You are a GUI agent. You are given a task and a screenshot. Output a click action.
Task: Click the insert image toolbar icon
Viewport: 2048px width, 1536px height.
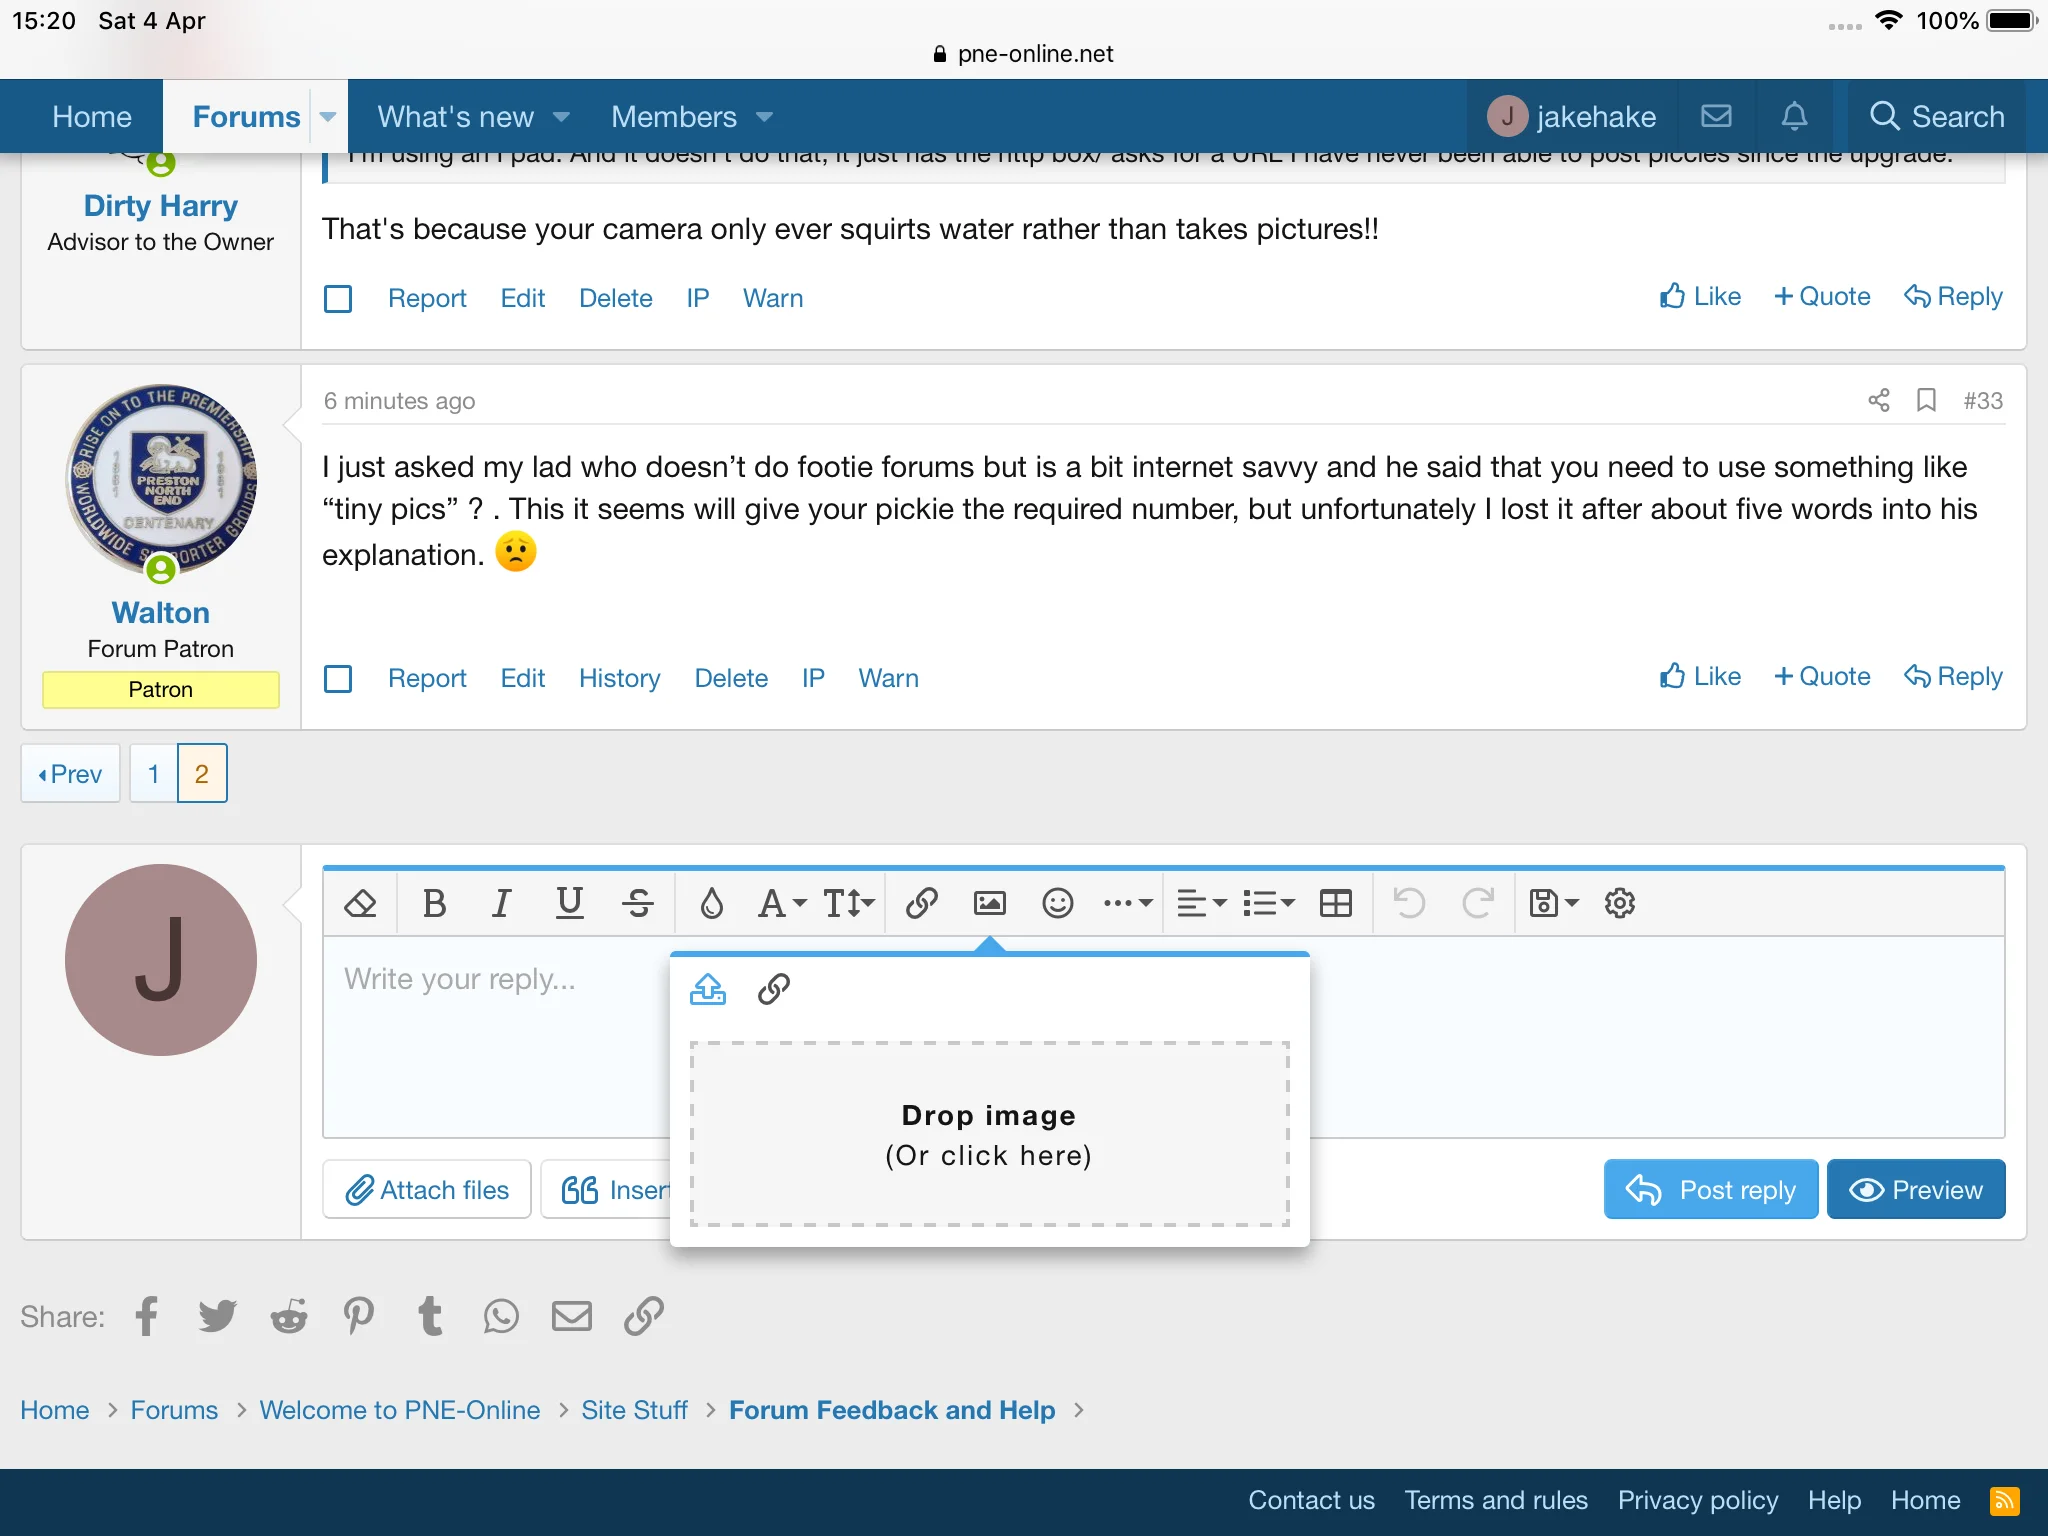(989, 903)
